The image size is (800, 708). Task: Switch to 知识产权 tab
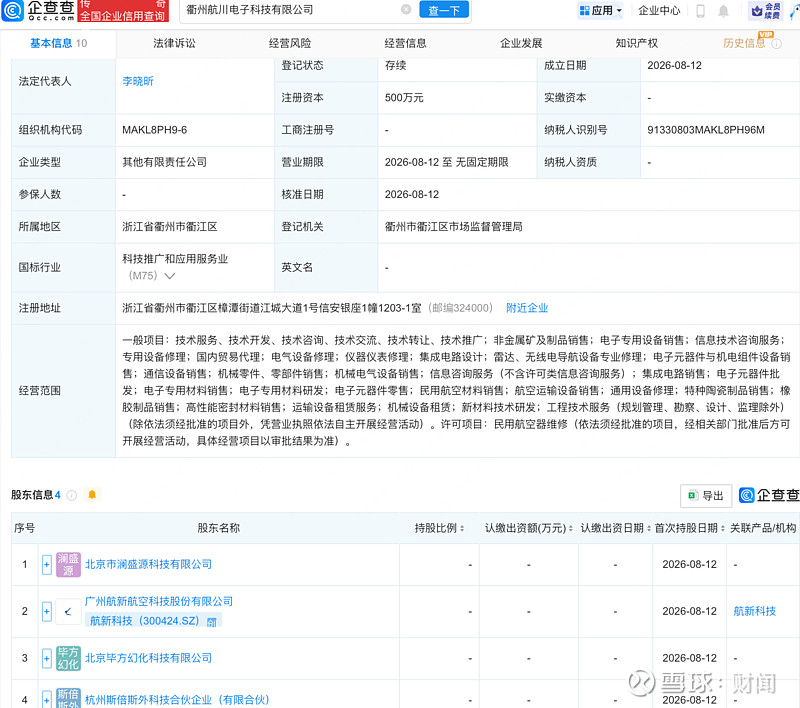[637, 43]
